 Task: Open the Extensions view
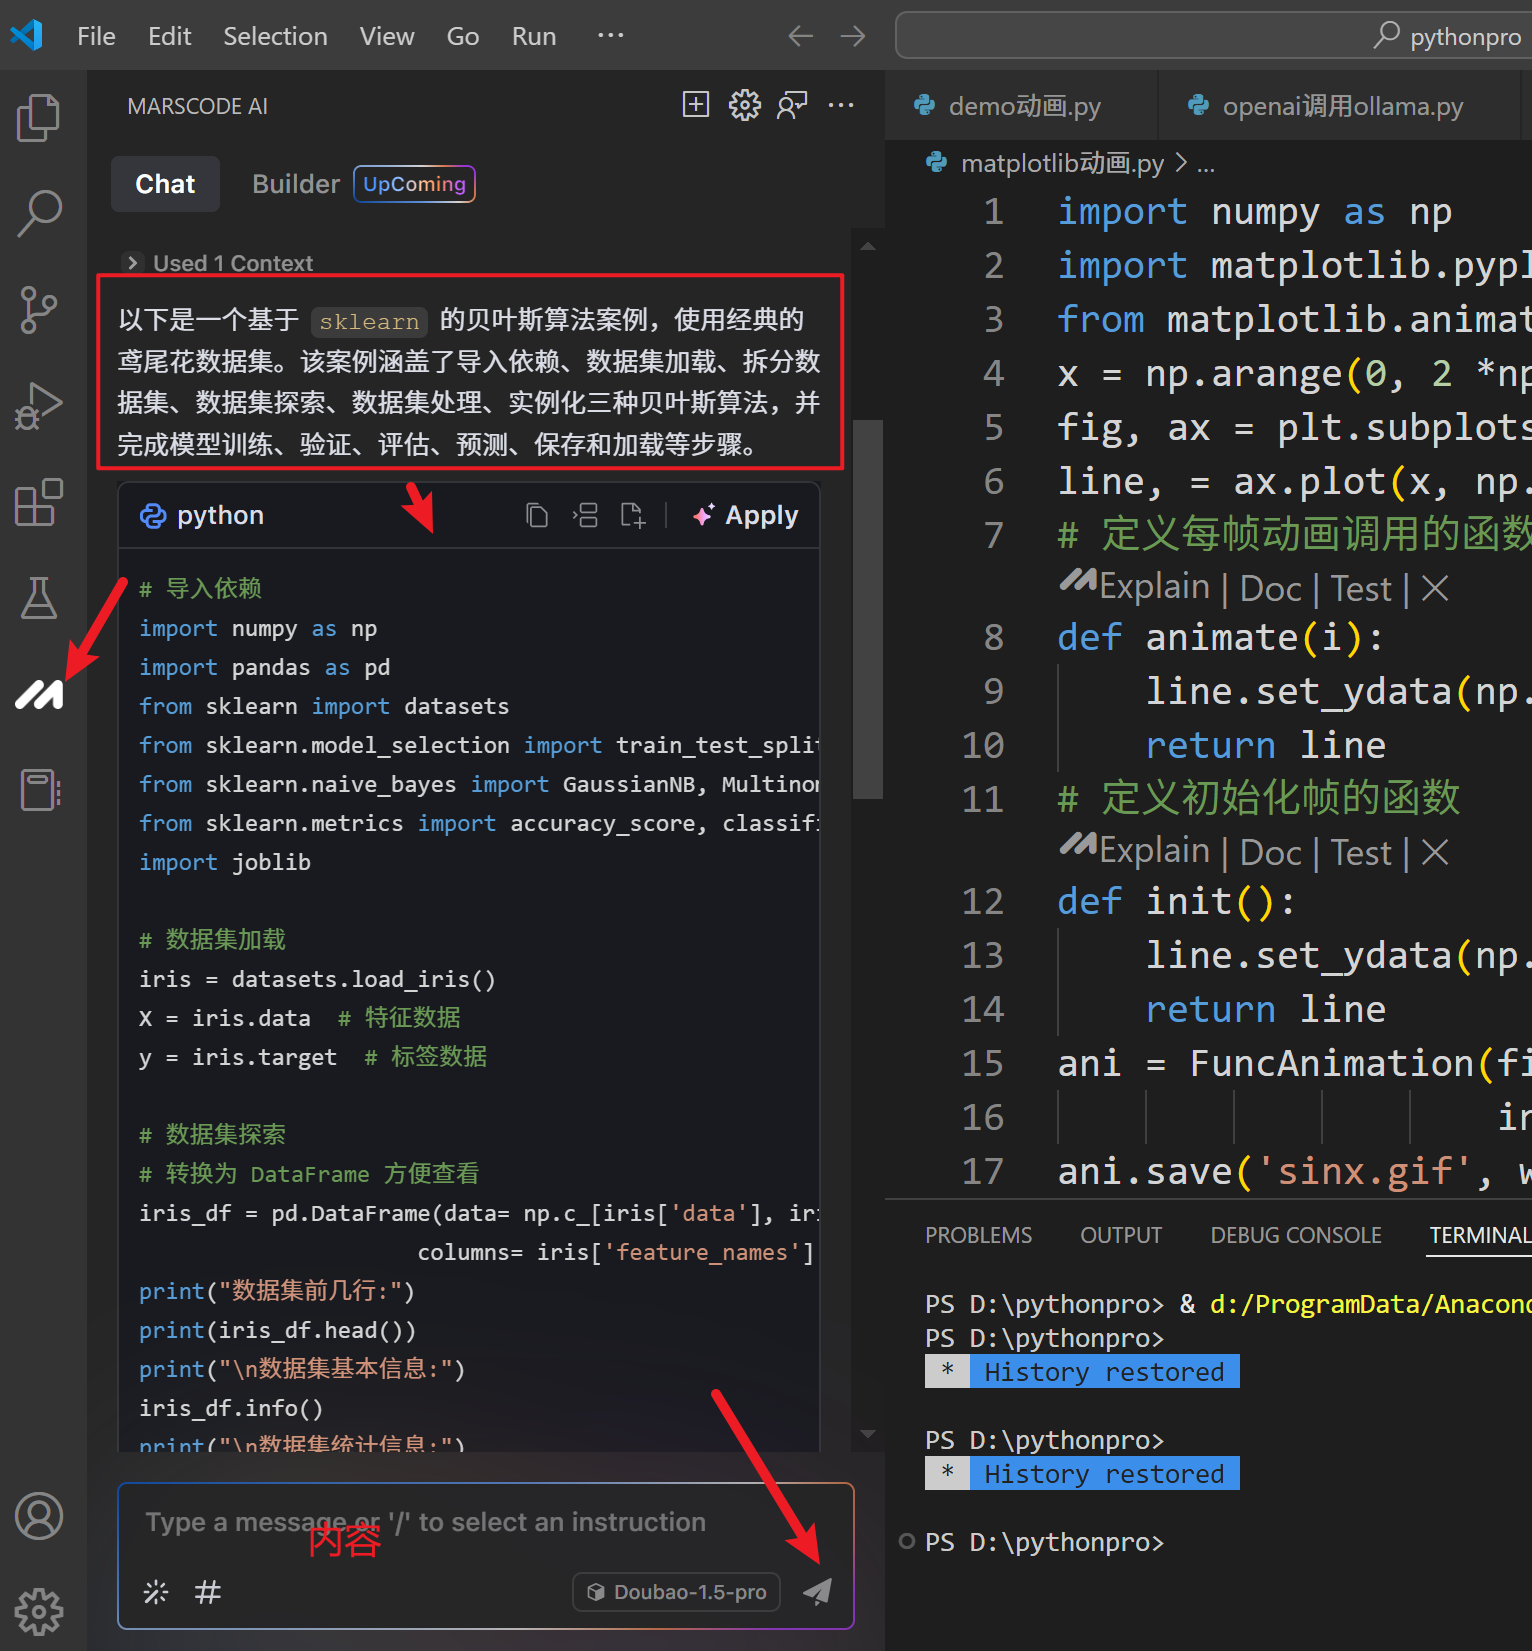point(39,502)
